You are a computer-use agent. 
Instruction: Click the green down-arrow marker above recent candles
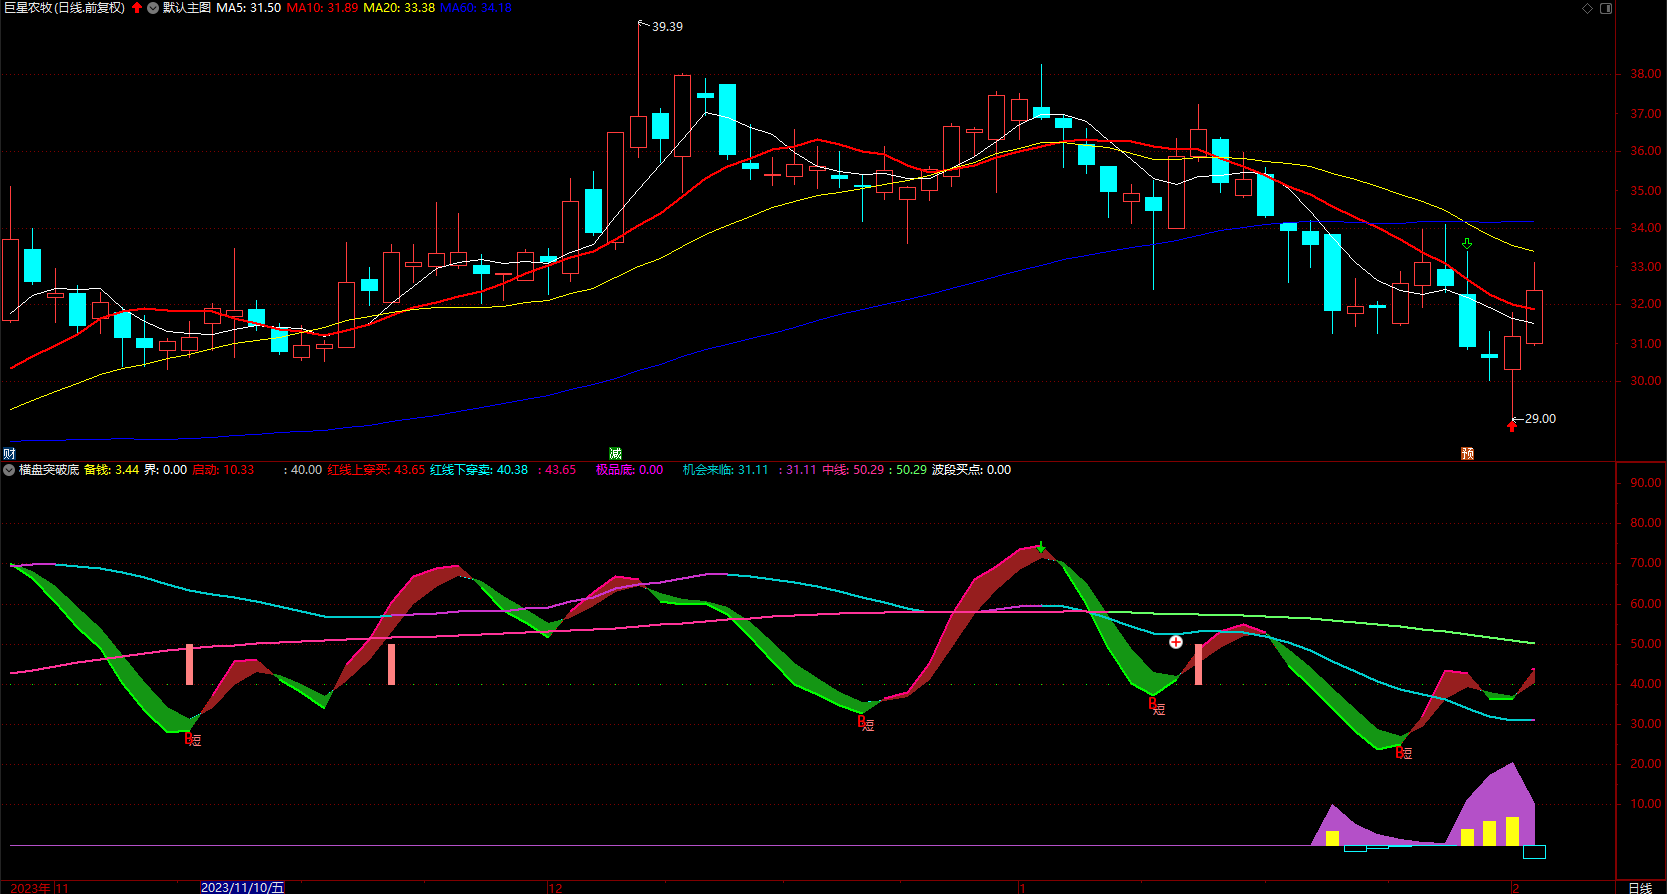tap(1467, 244)
